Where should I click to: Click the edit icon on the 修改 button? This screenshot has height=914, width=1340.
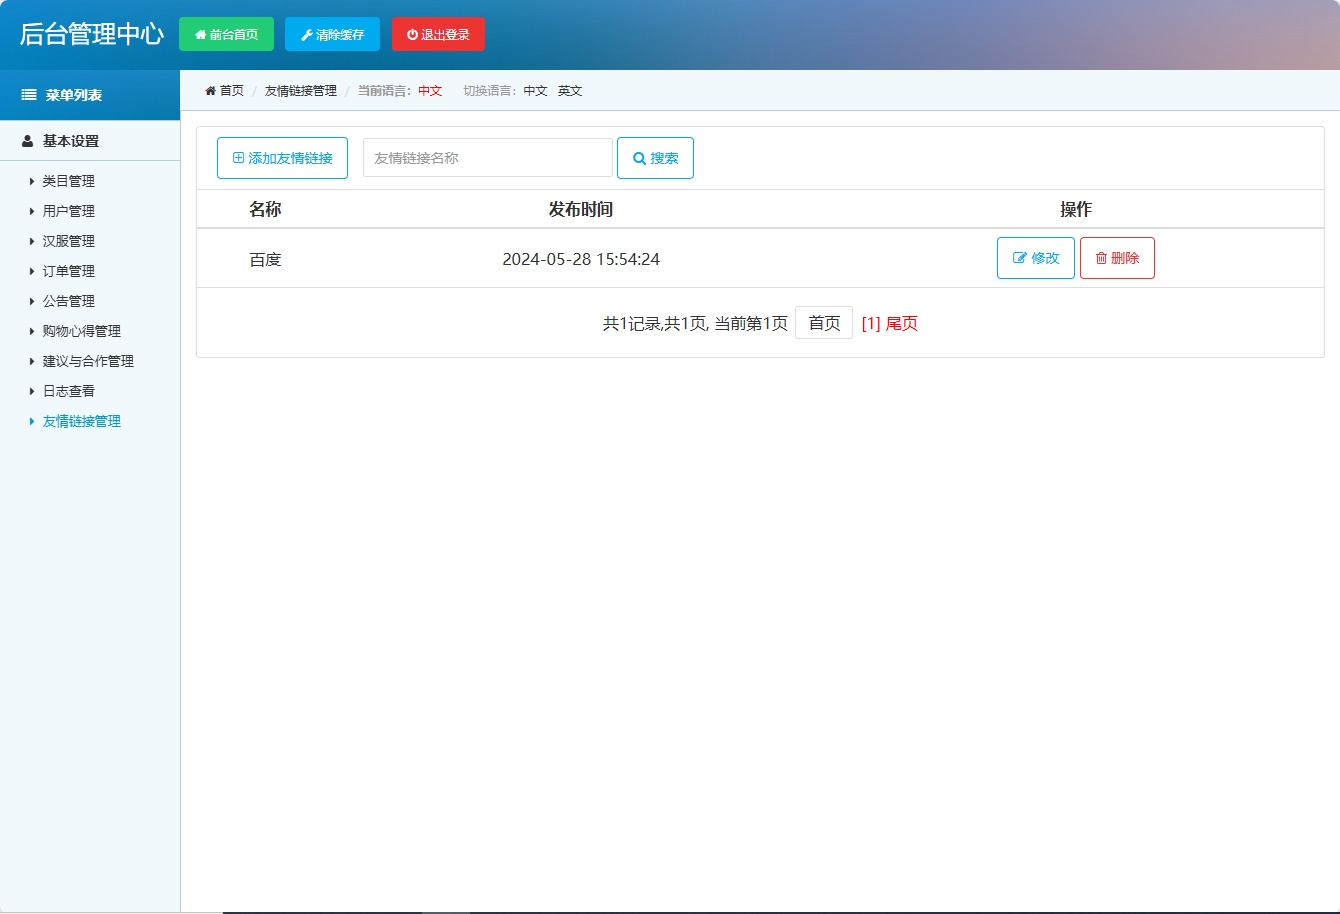(1020, 257)
